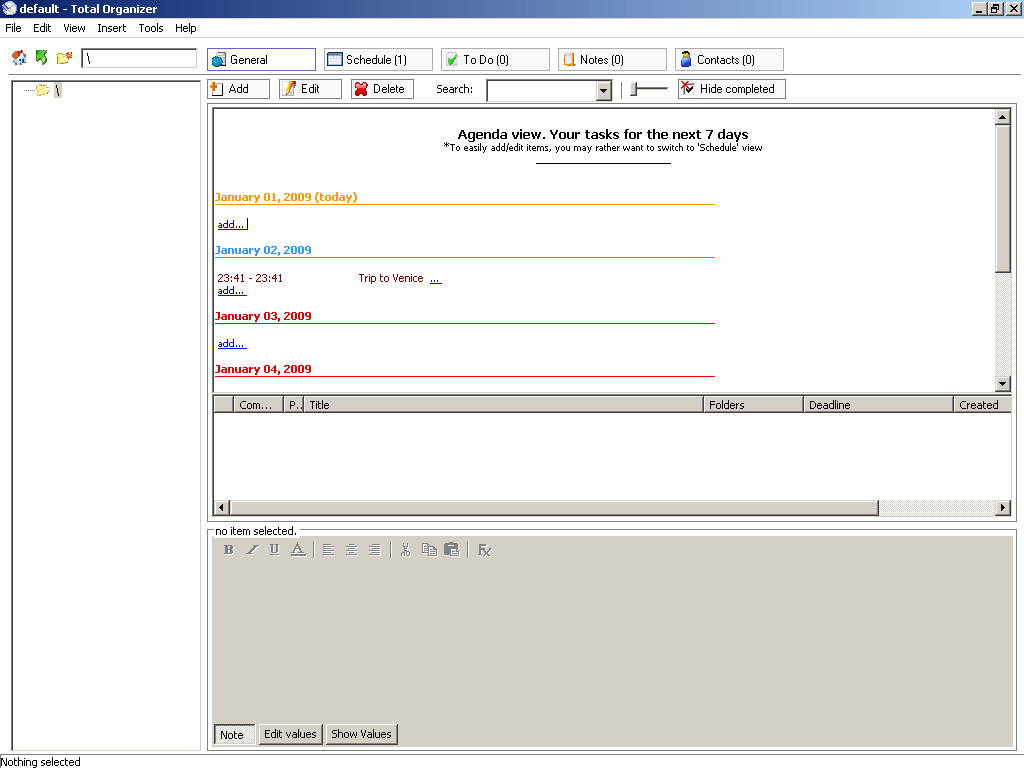Screen dimensions: 1024x768
Task: Click add... under January 03, 2009
Action: point(231,343)
